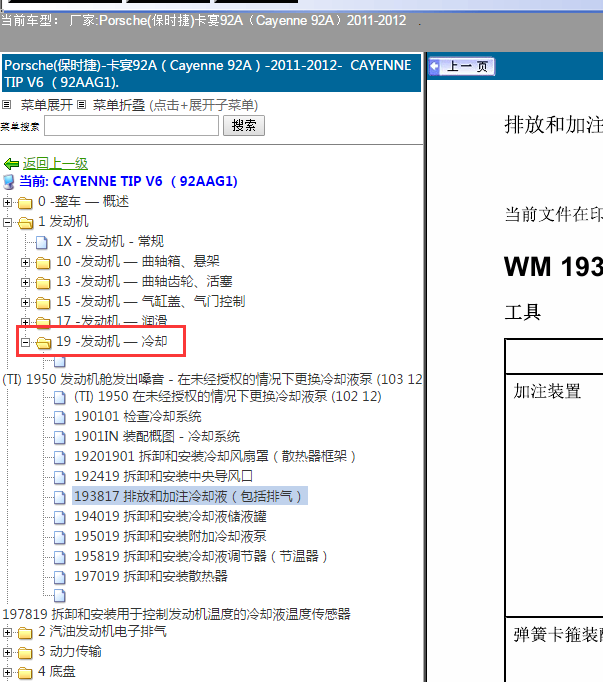Open 10 -发动机 — 曲轴箱、悬架 folder label
This screenshot has width=603, height=682.
(137, 261)
